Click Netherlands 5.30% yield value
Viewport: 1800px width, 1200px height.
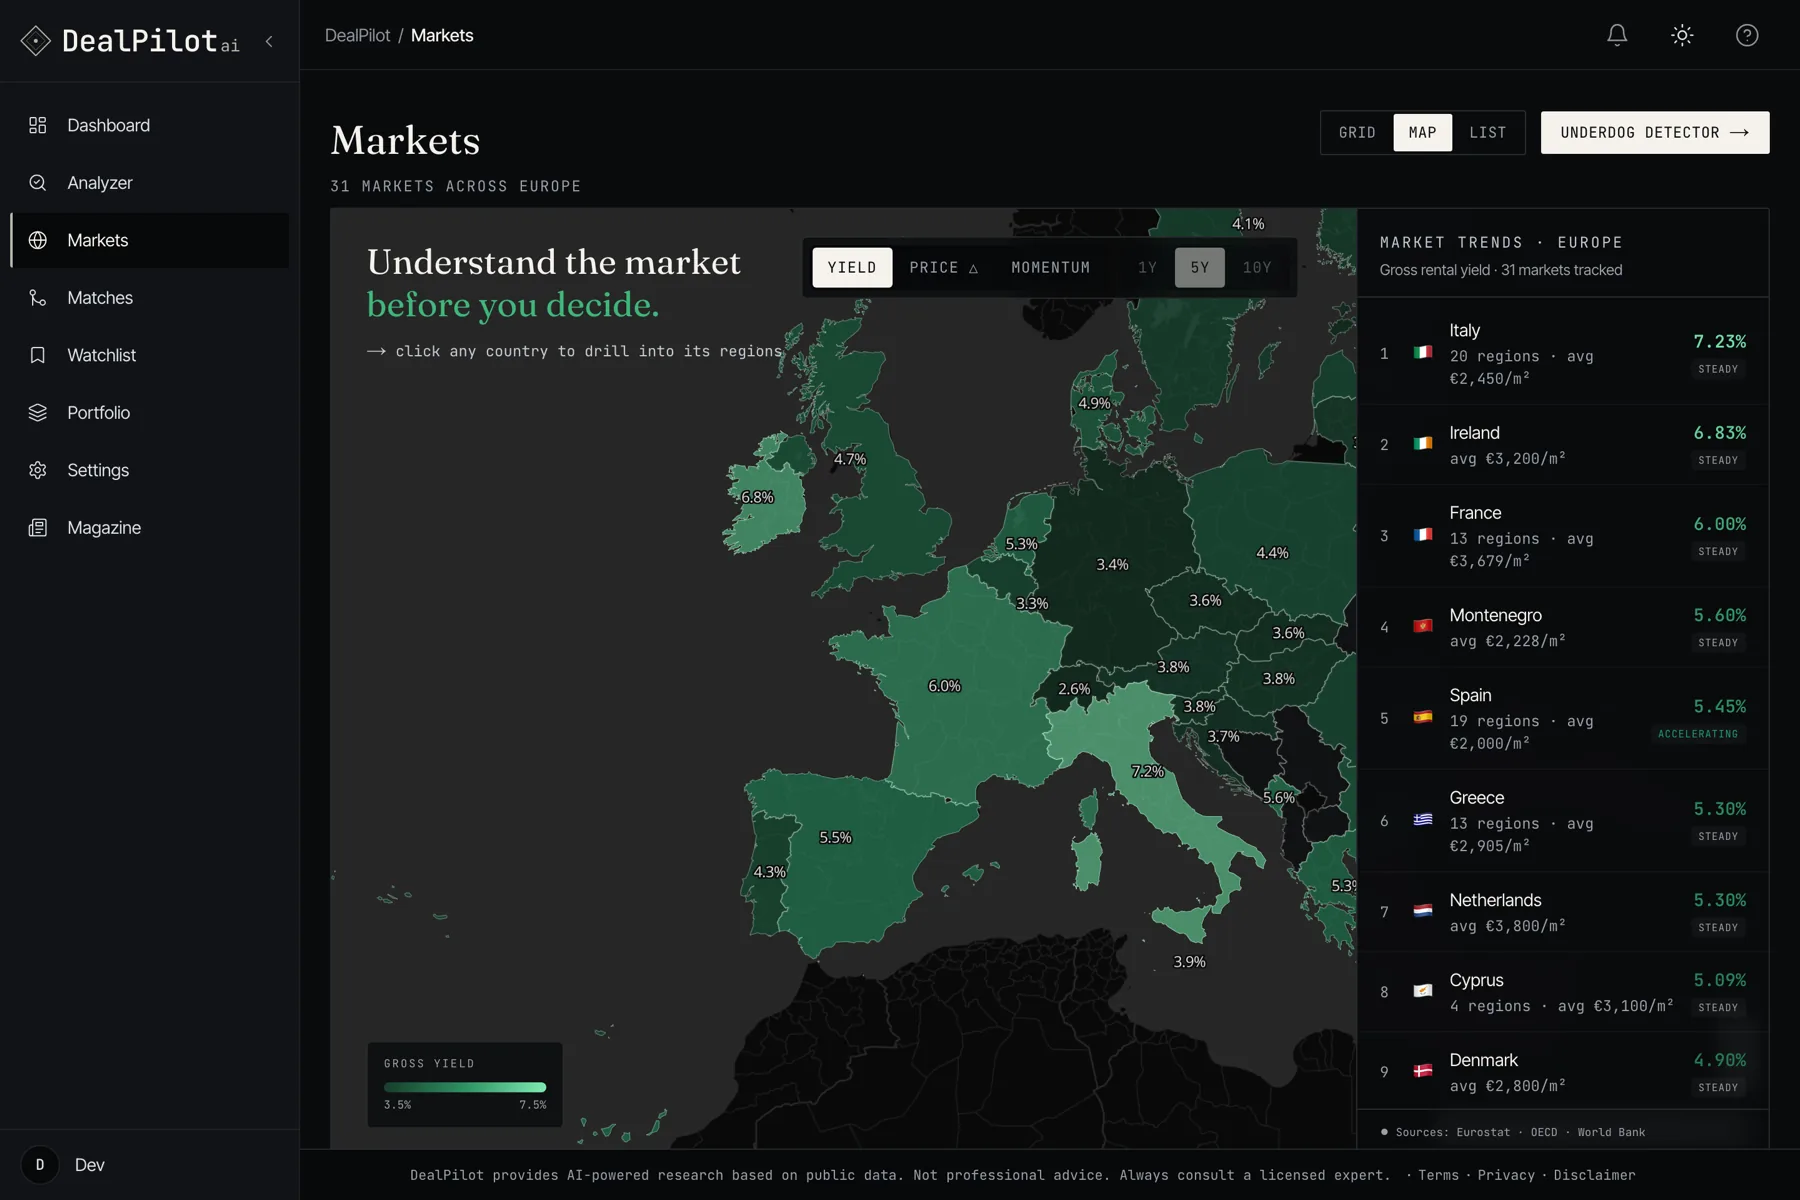(x=1720, y=900)
